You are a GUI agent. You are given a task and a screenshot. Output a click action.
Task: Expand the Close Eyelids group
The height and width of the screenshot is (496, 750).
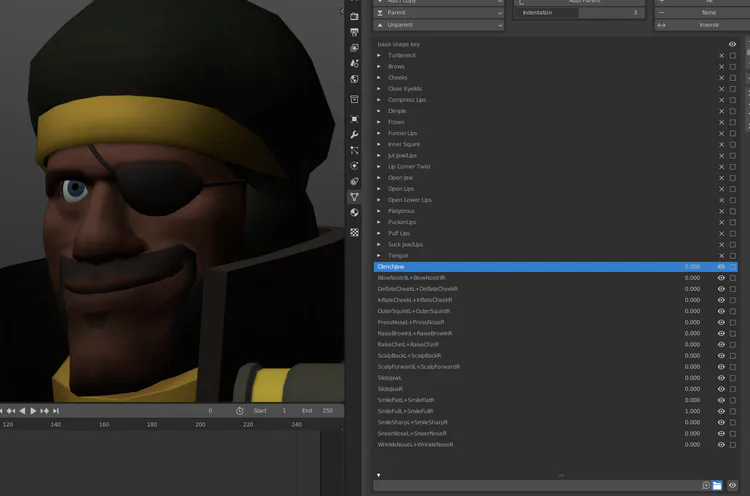(x=379, y=88)
